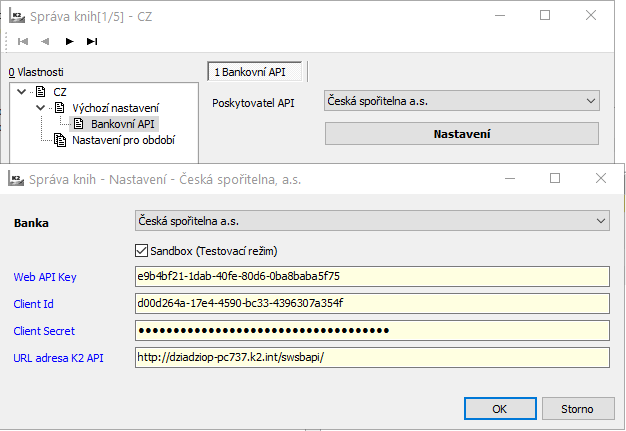Viewport: 626px width, 431px height.
Task: Confirm dialog with OK button
Action: (x=500, y=409)
